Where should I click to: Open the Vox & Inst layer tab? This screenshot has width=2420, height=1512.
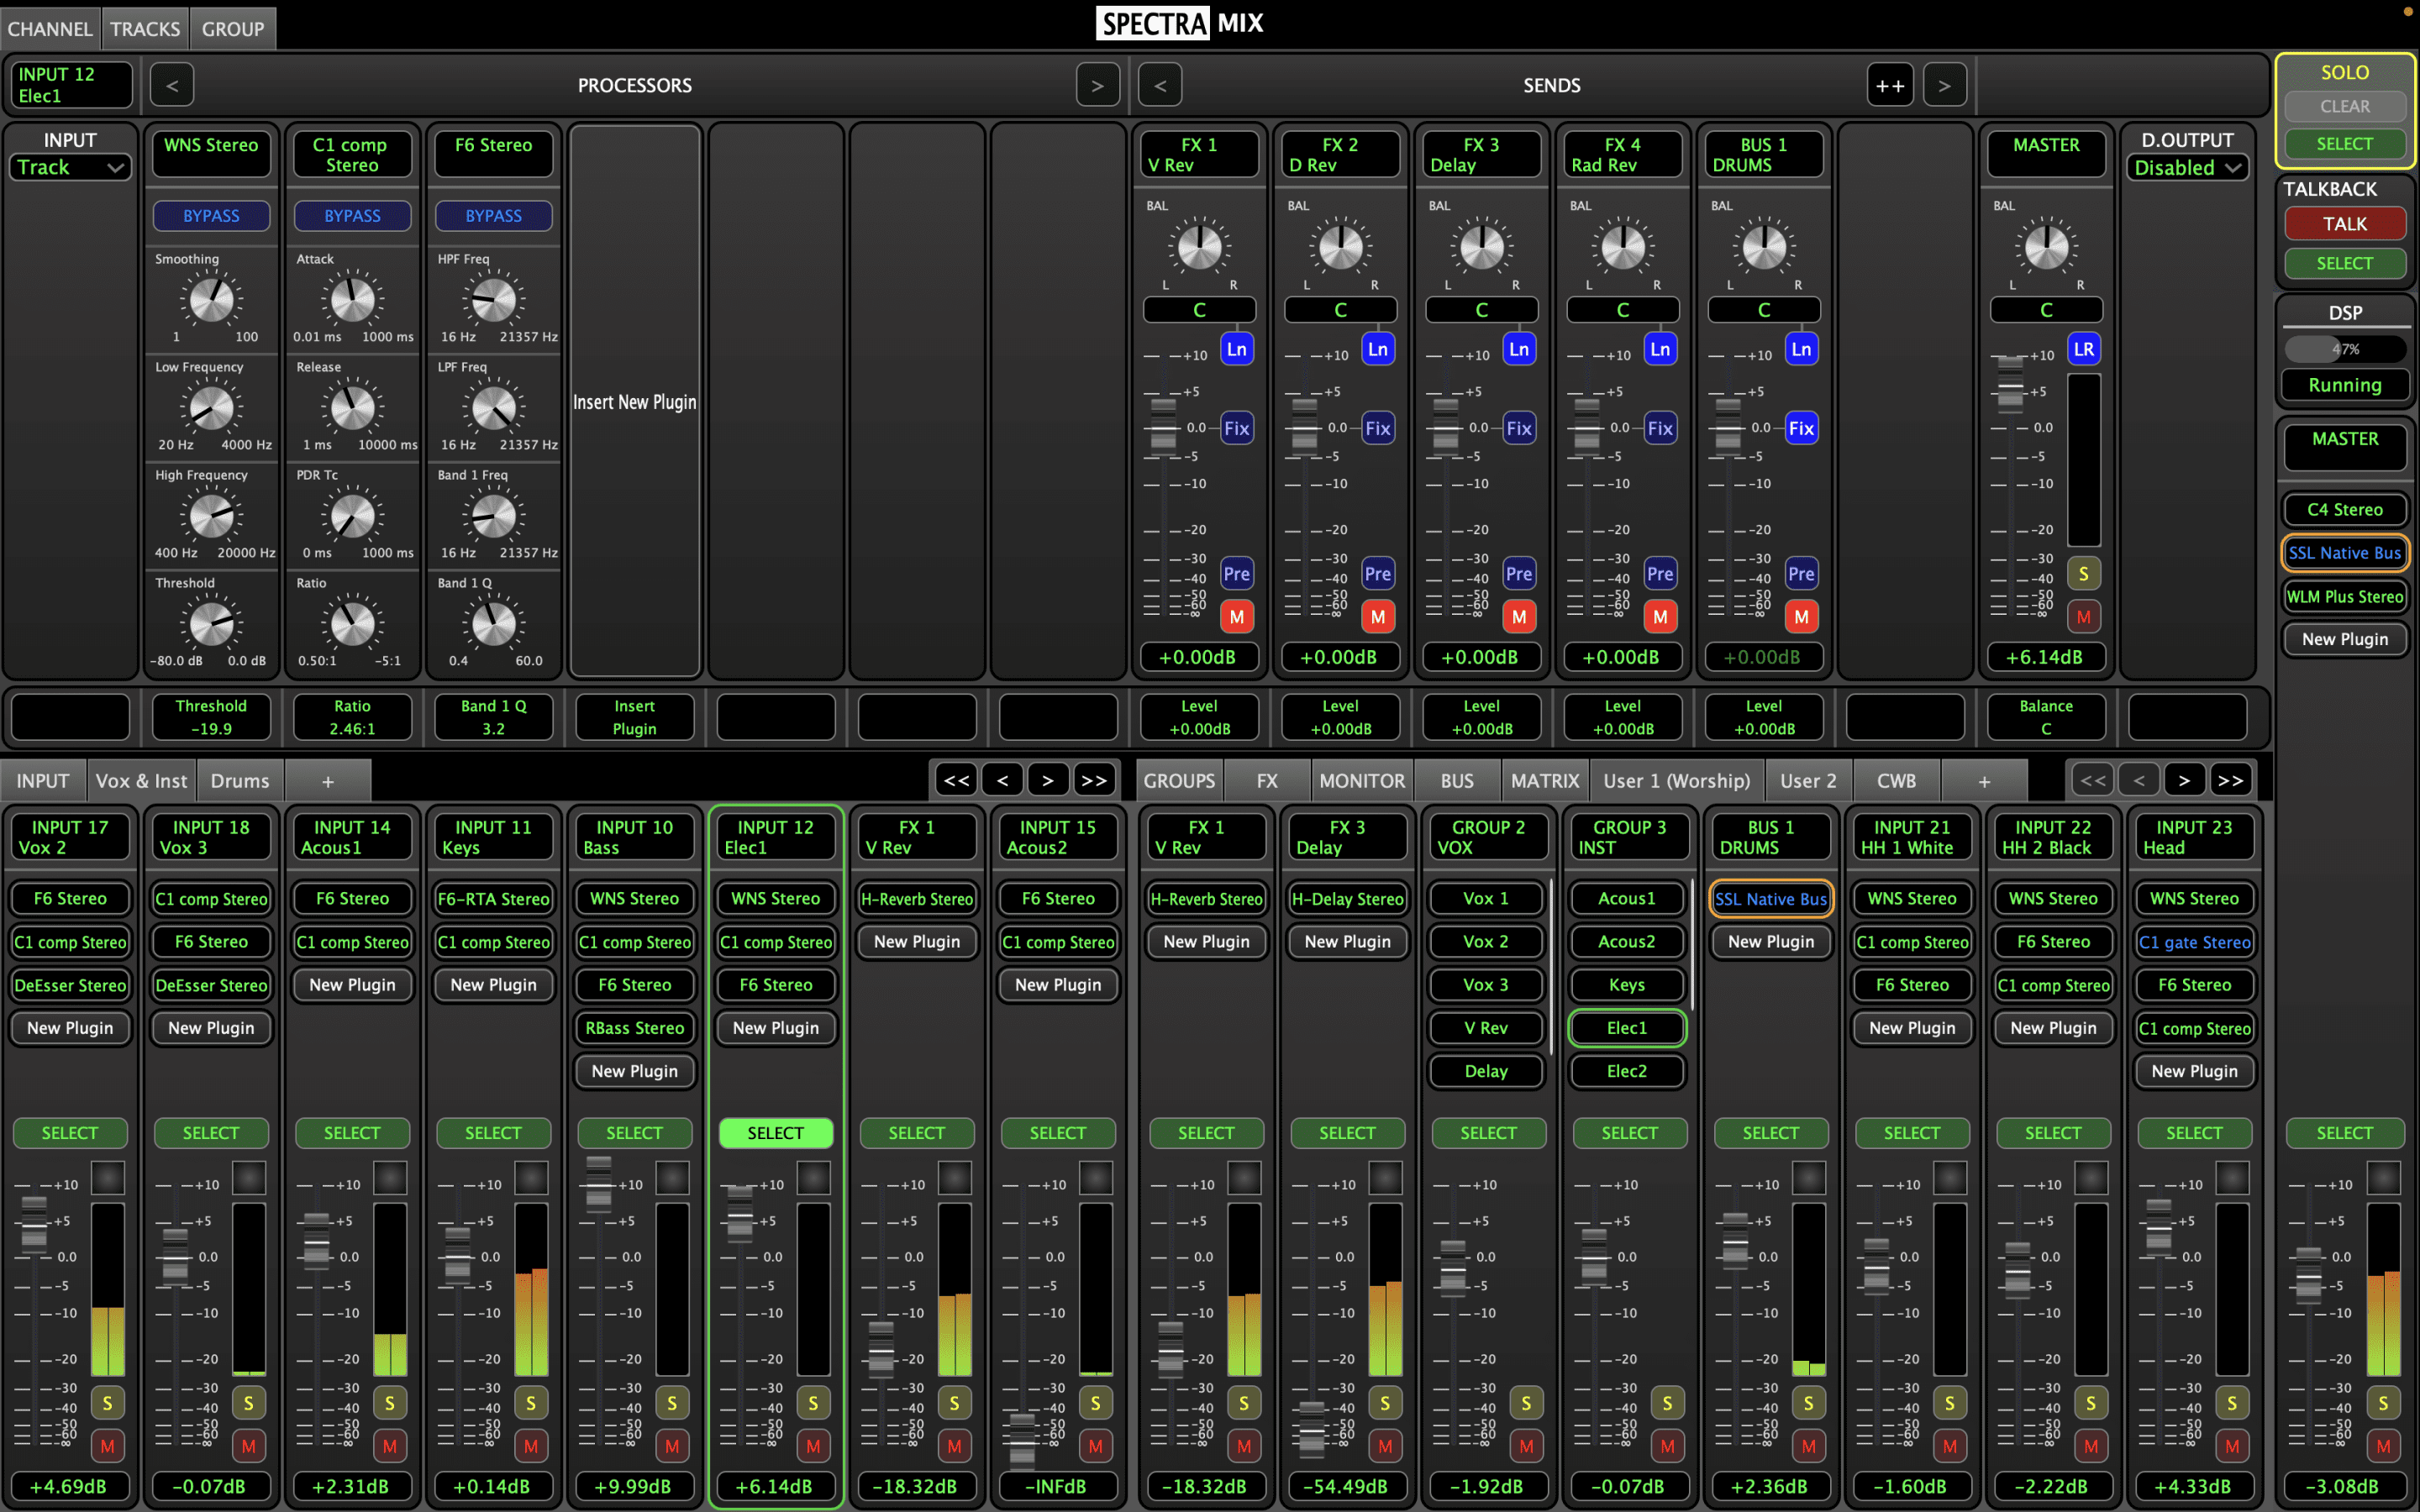(141, 781)
